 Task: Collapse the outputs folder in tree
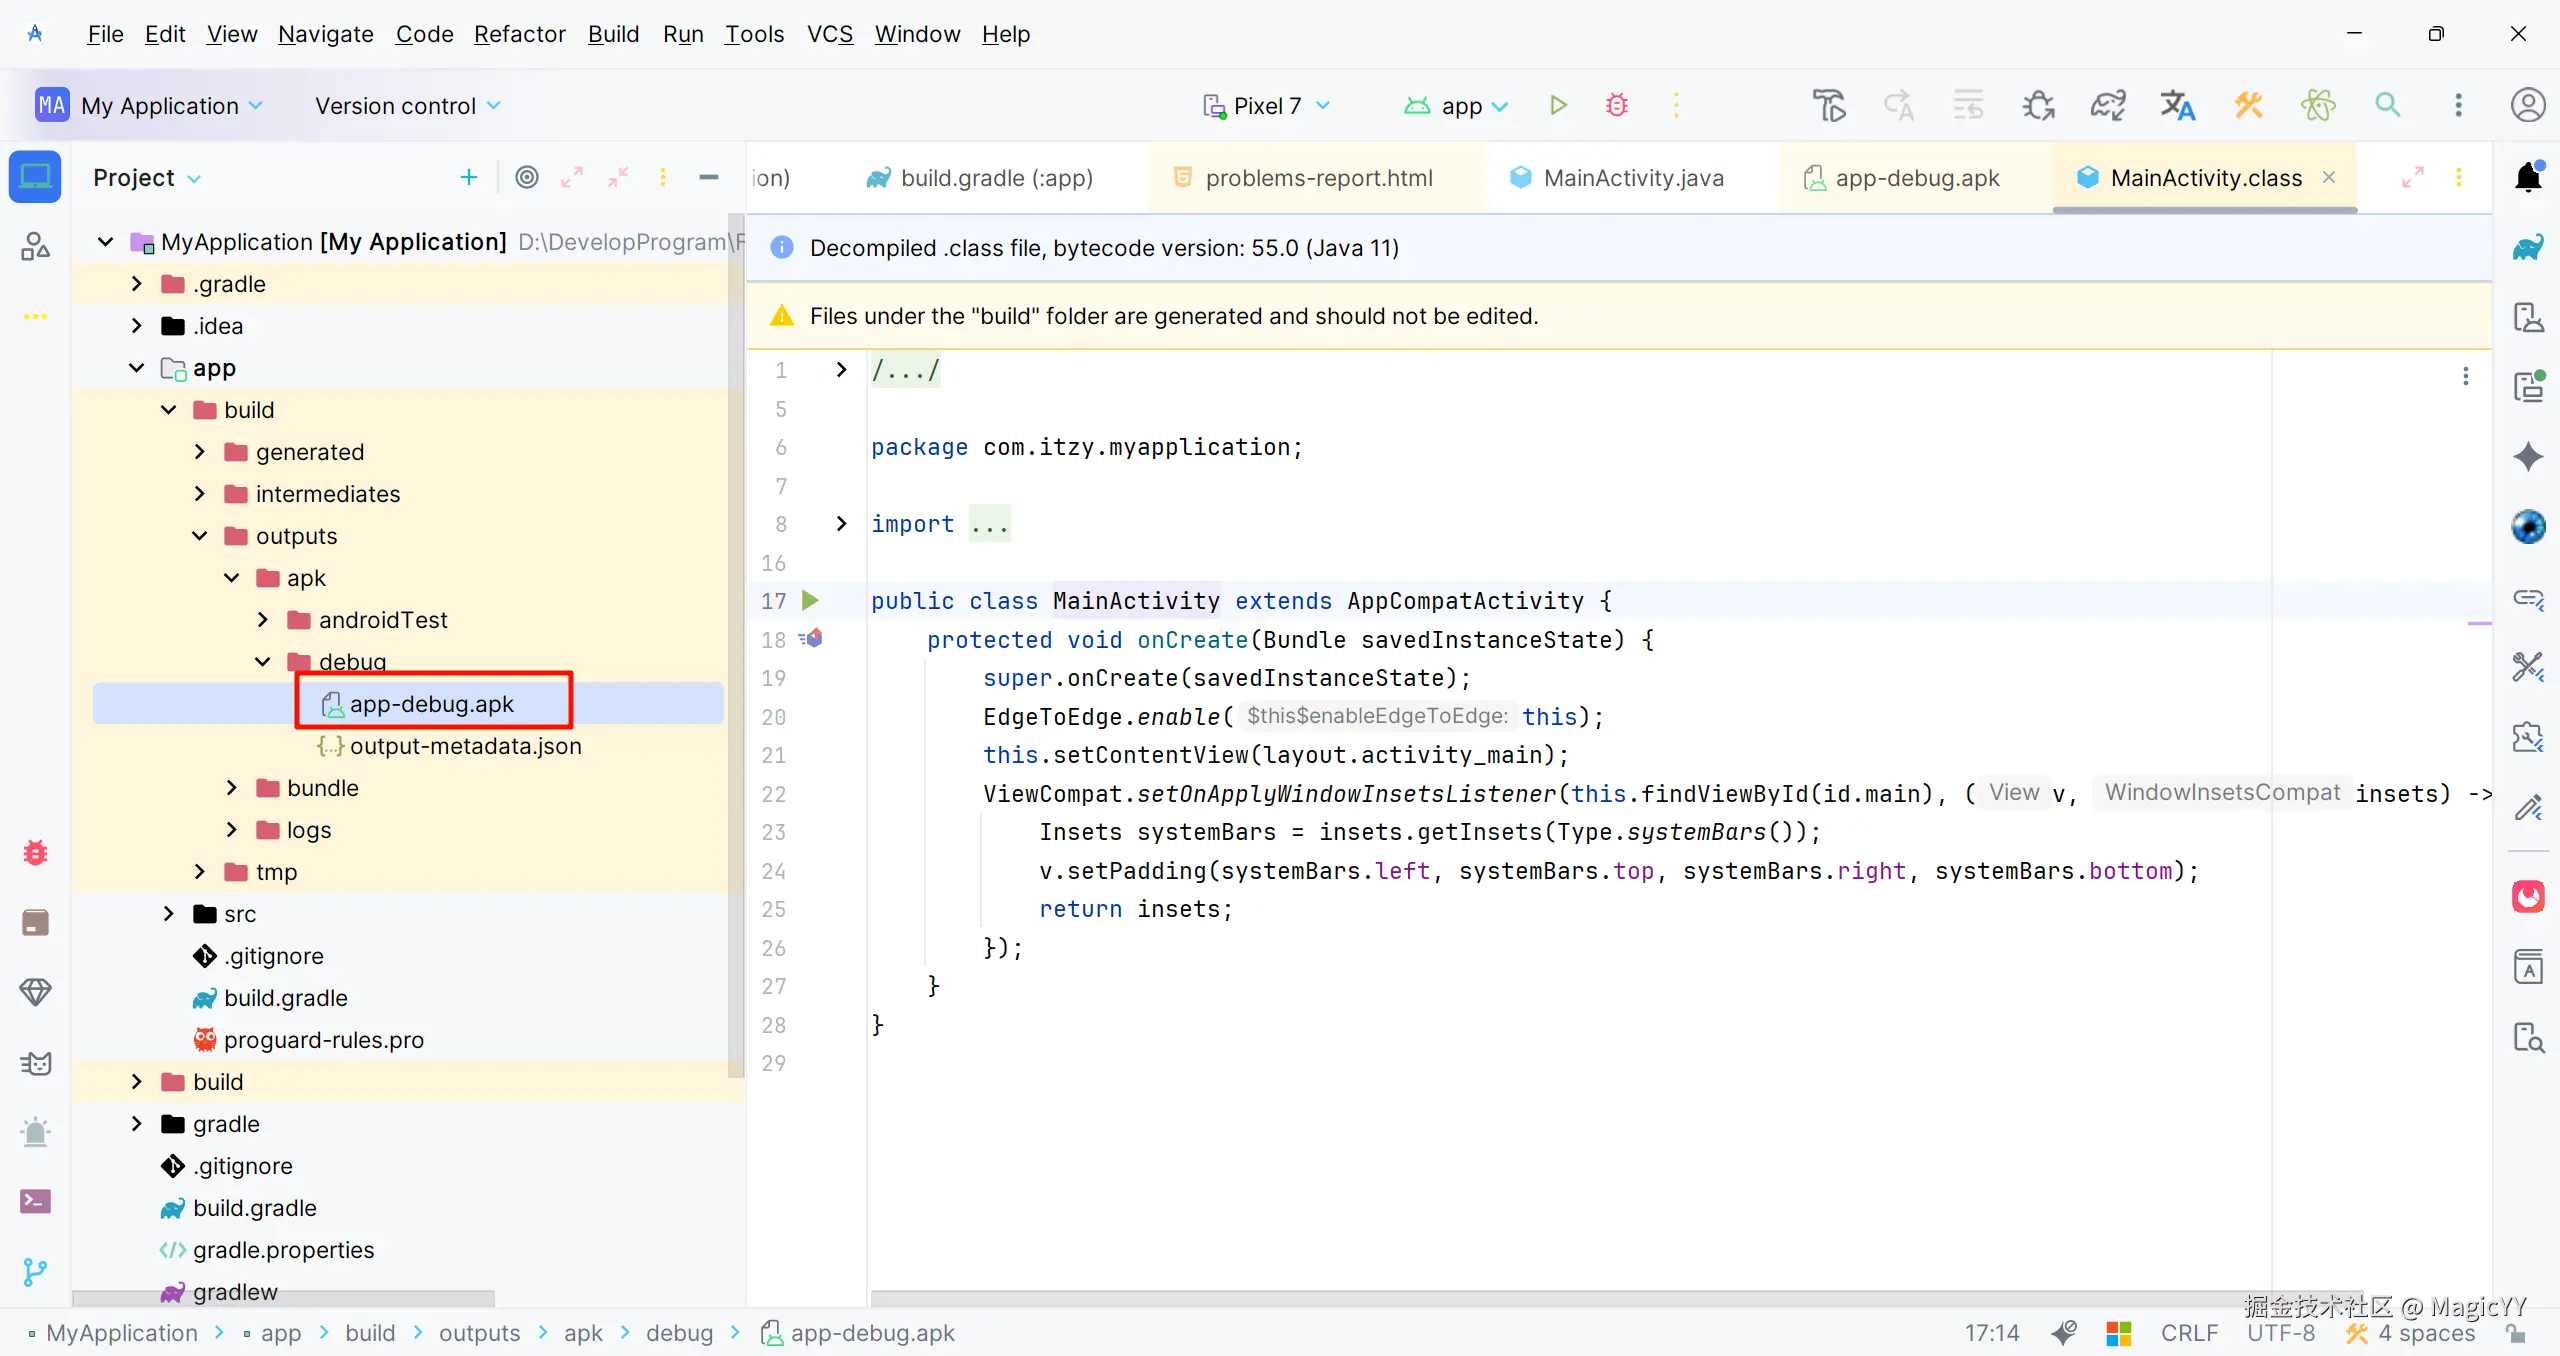200,536
